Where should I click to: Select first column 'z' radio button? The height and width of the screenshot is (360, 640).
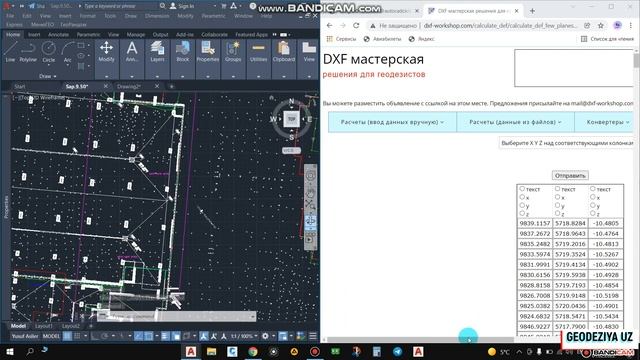pos(522,213)
